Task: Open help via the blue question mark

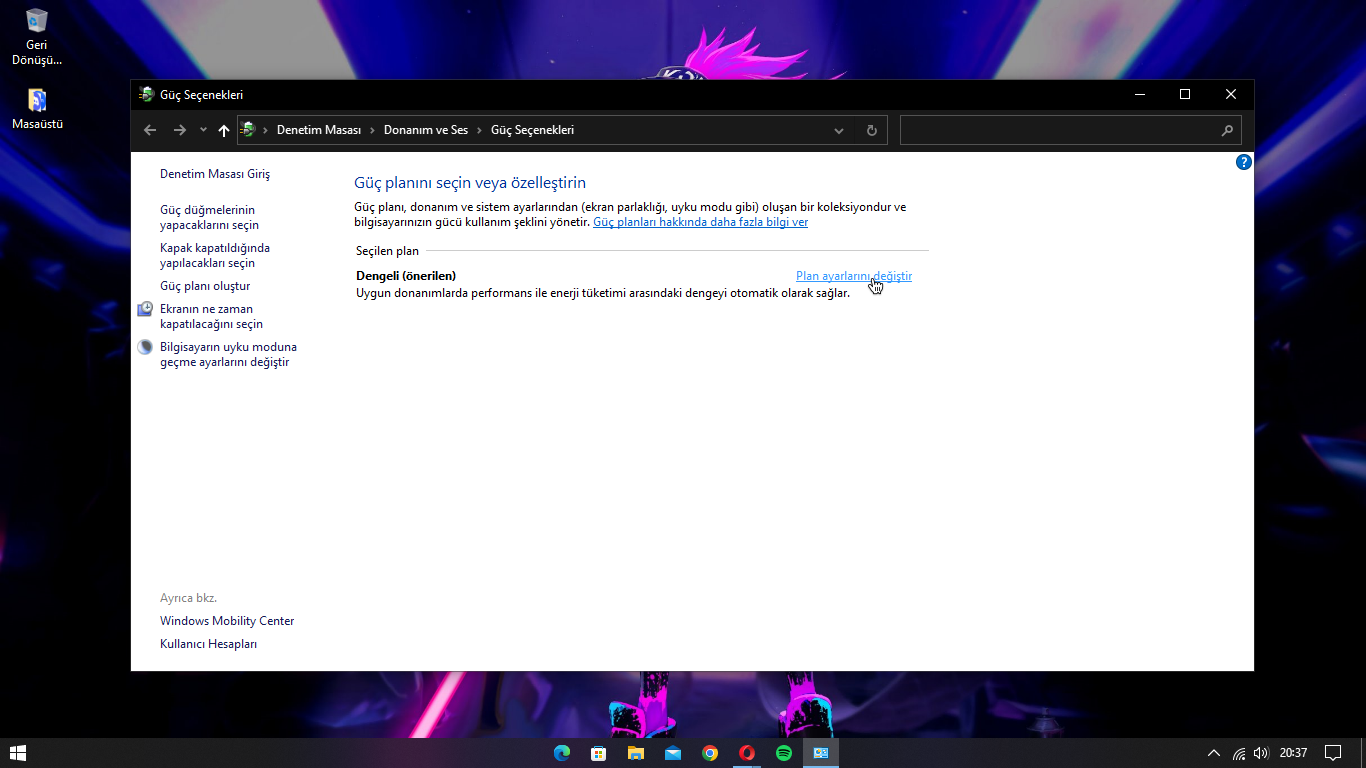Action: (1244, 162)
